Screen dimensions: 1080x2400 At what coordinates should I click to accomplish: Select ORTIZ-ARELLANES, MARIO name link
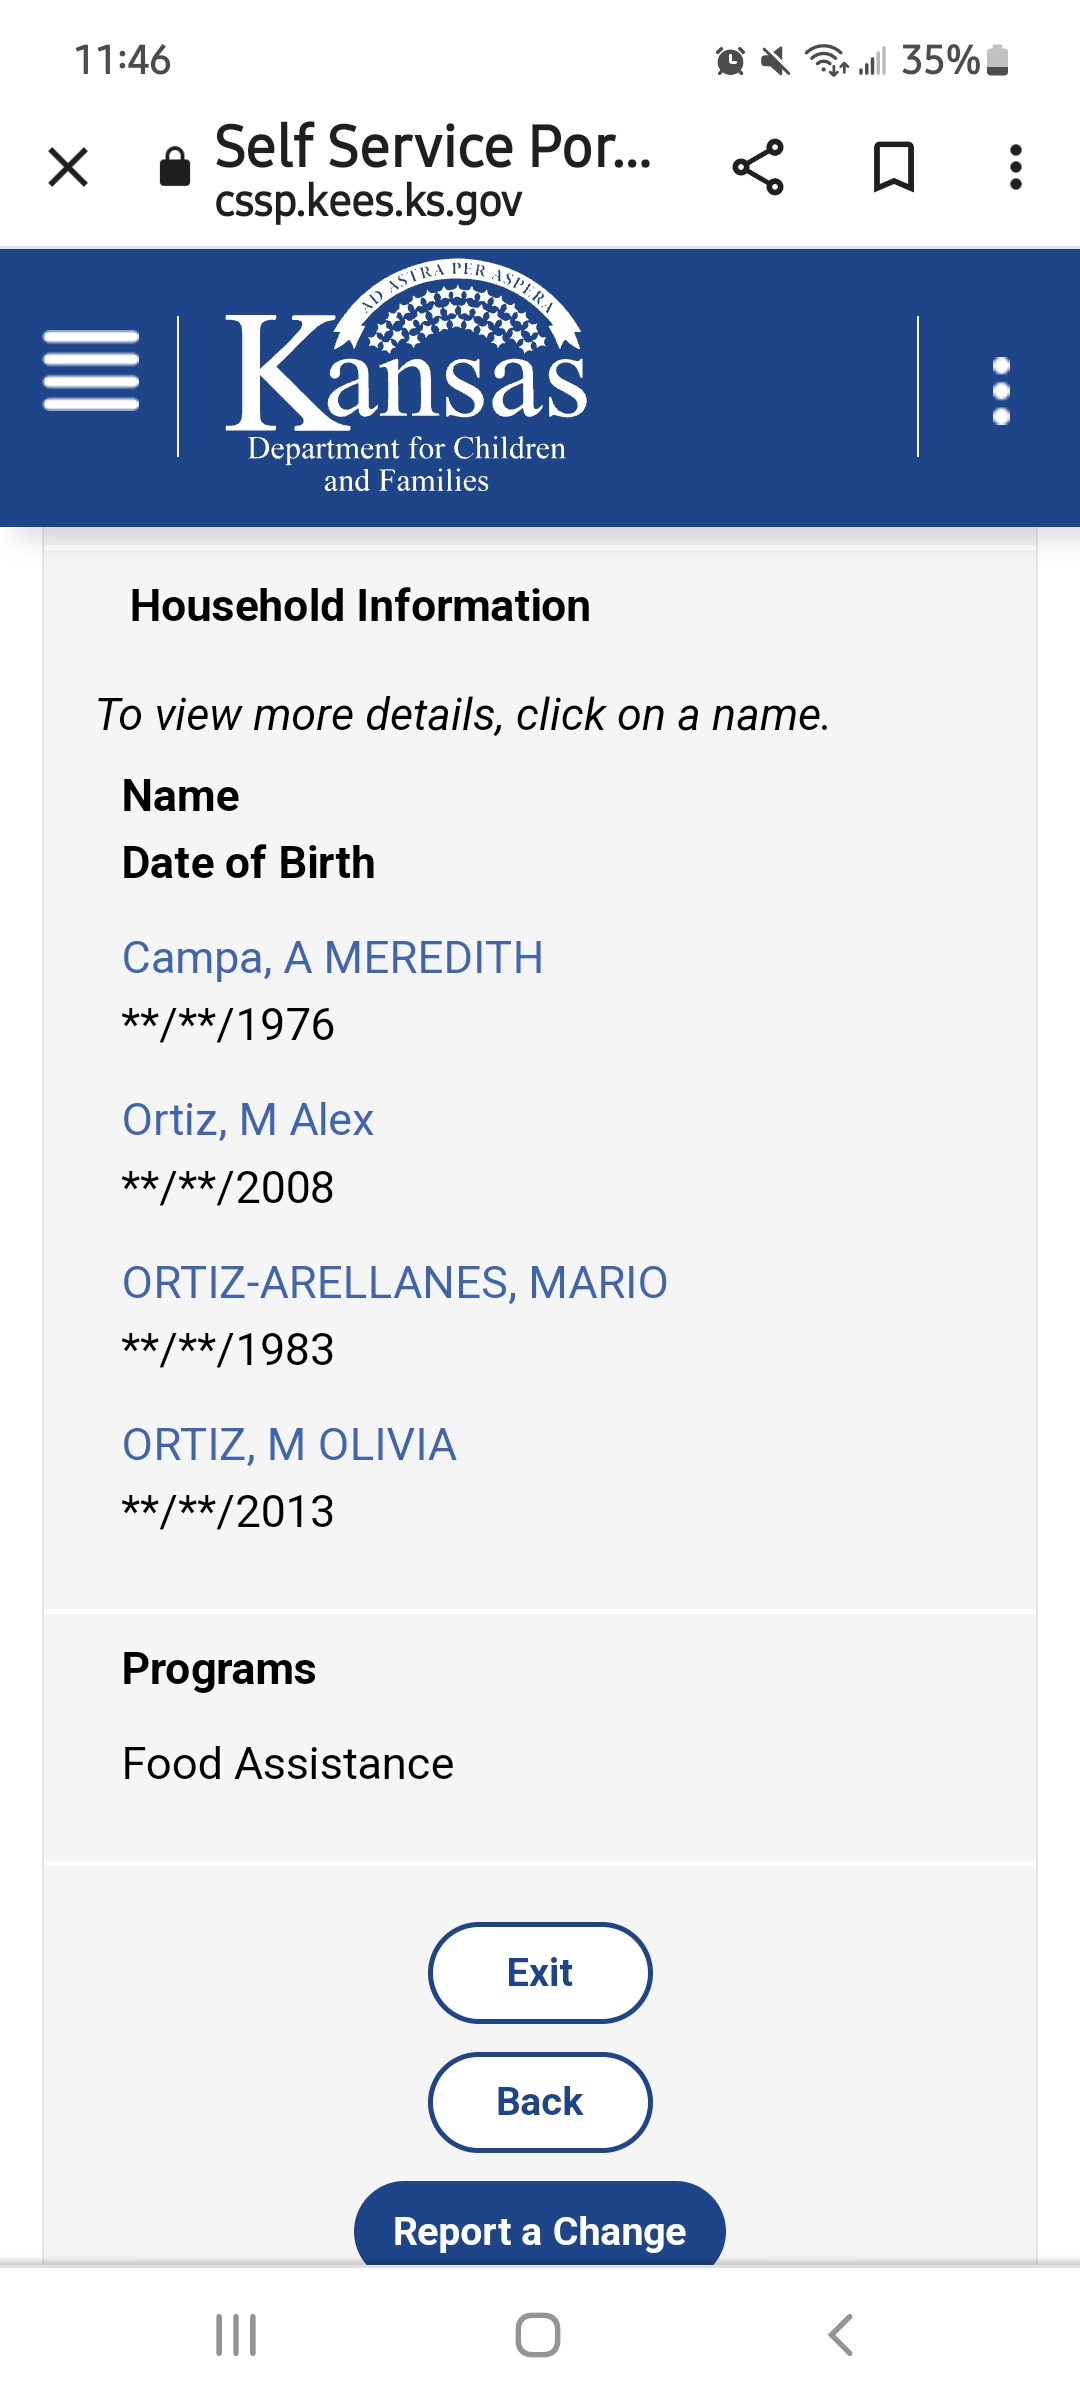(395, 1283)
